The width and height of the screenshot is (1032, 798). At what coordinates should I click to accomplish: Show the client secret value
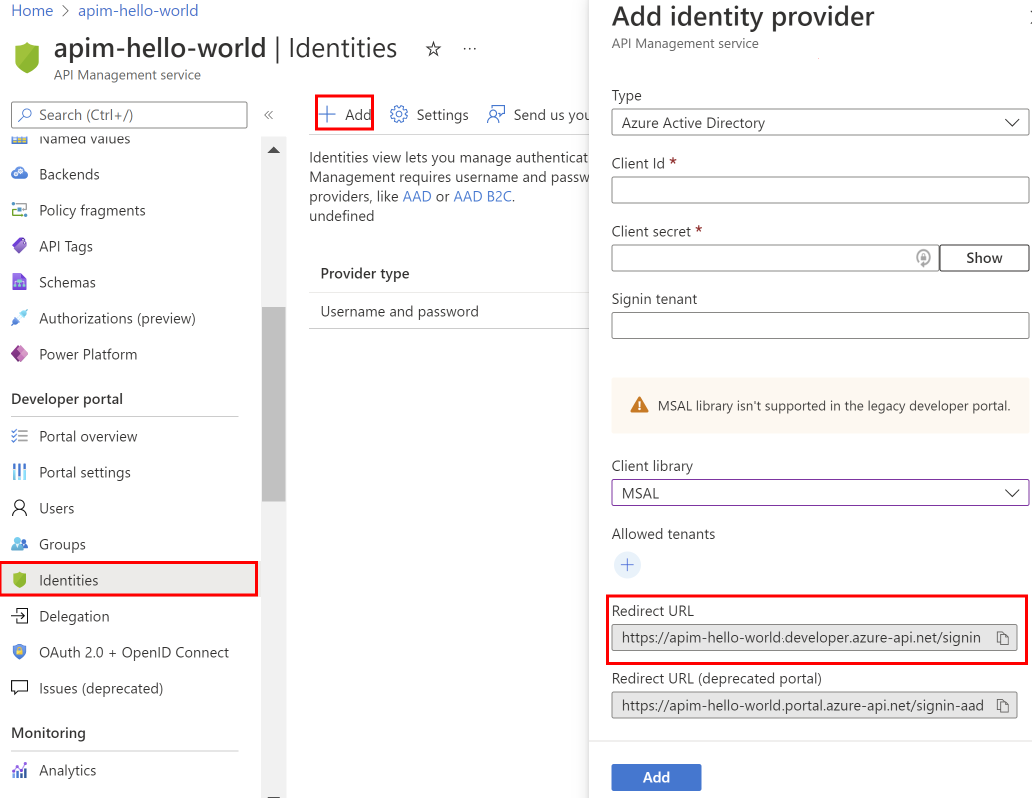(983, 258)
